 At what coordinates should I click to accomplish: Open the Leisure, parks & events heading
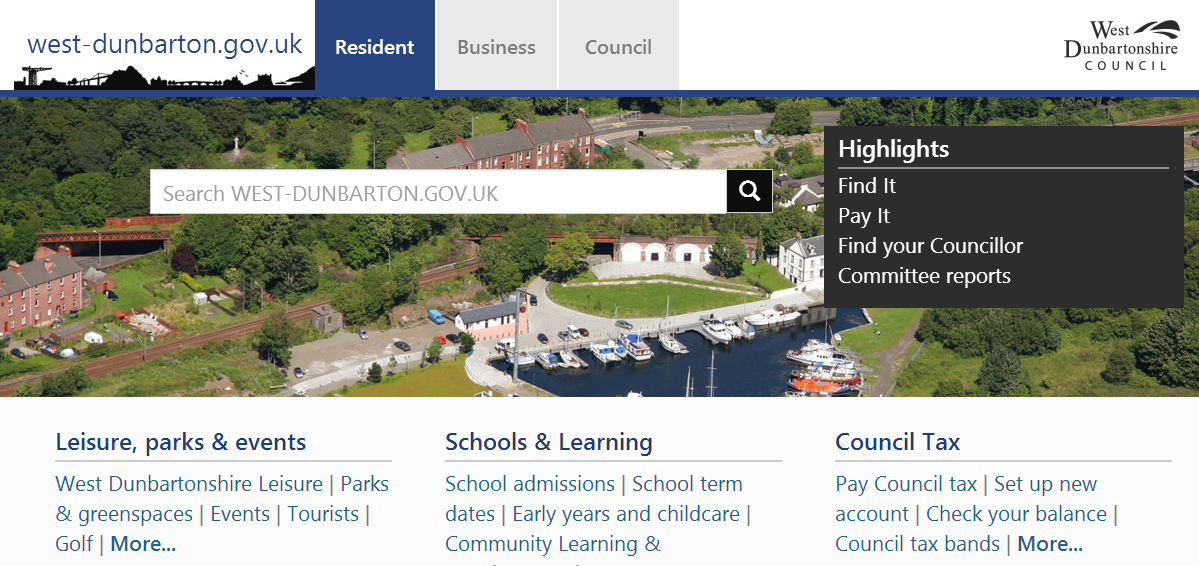(x=181, y=442)
